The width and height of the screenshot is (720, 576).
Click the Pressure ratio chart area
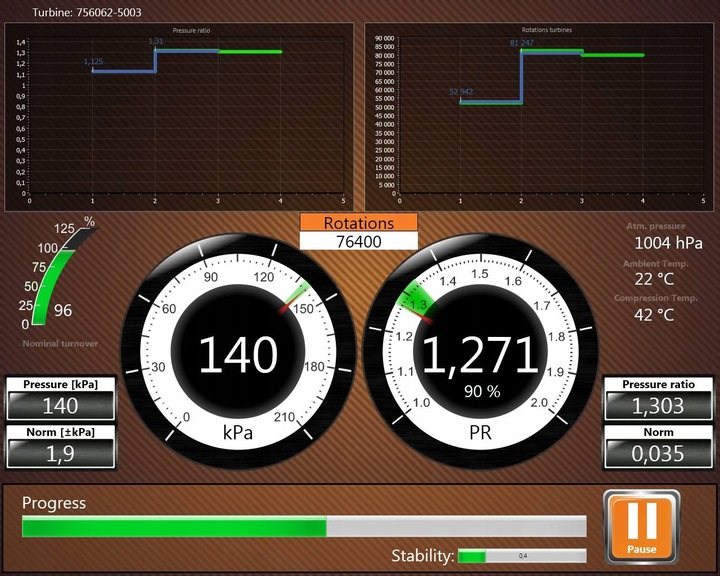[x=179, y=117]
